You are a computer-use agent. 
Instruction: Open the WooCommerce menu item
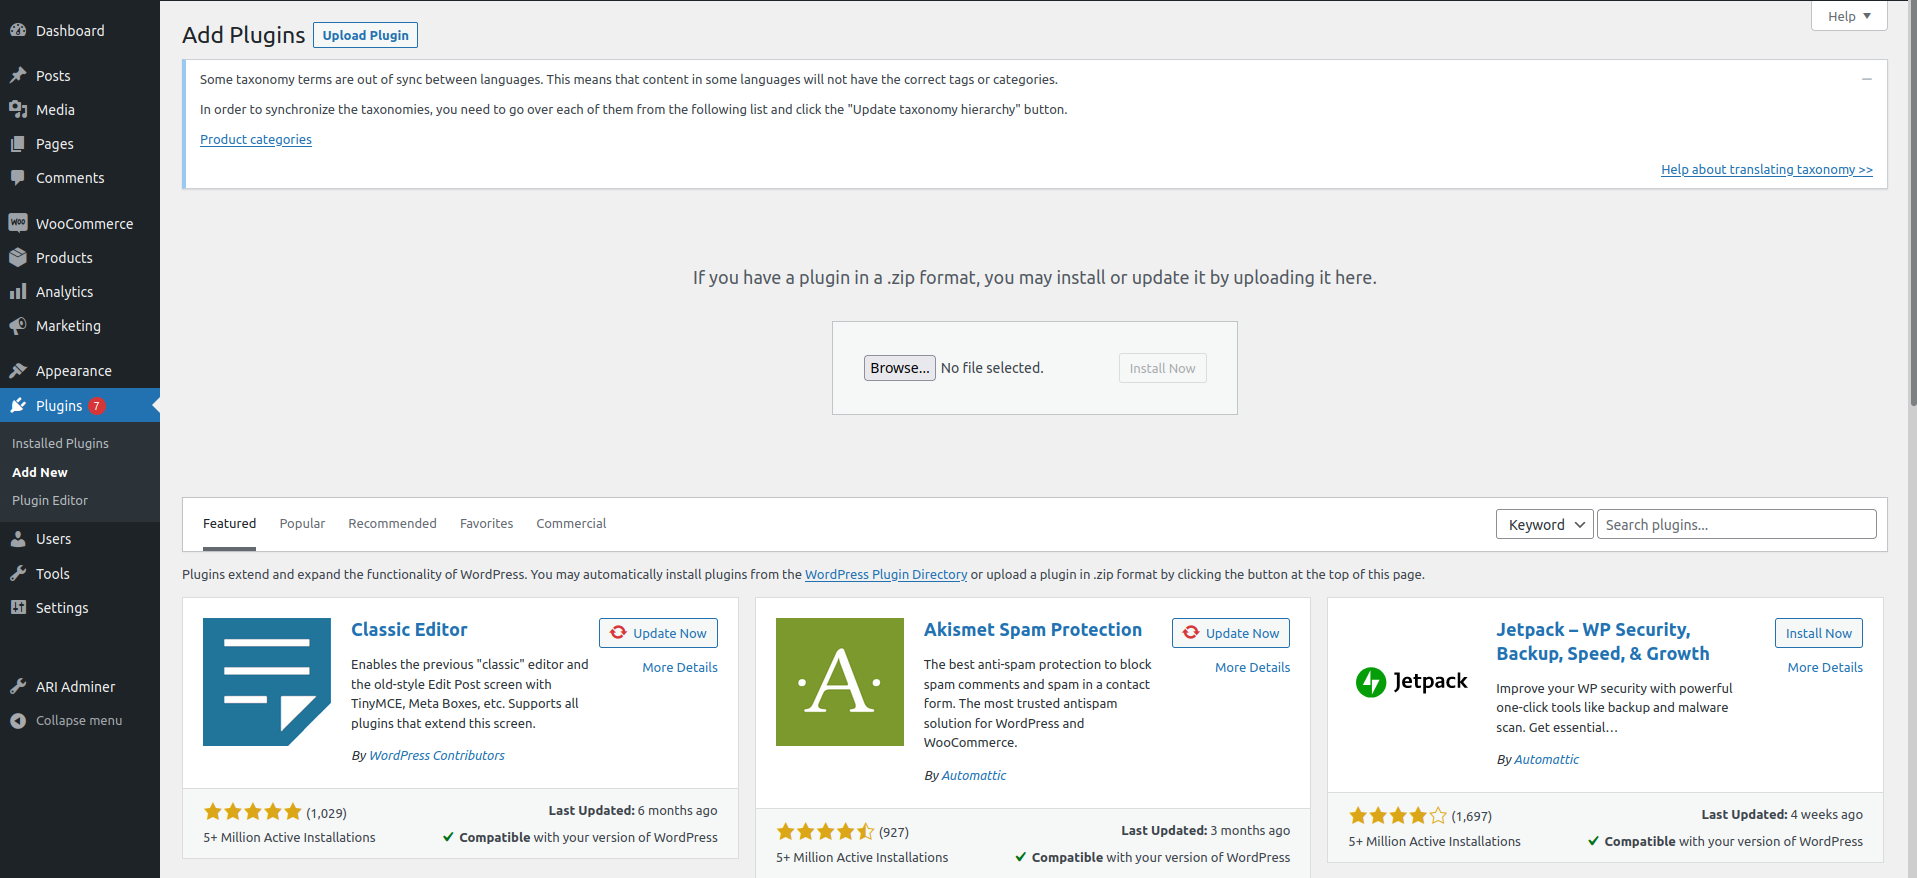click(80, 224)
